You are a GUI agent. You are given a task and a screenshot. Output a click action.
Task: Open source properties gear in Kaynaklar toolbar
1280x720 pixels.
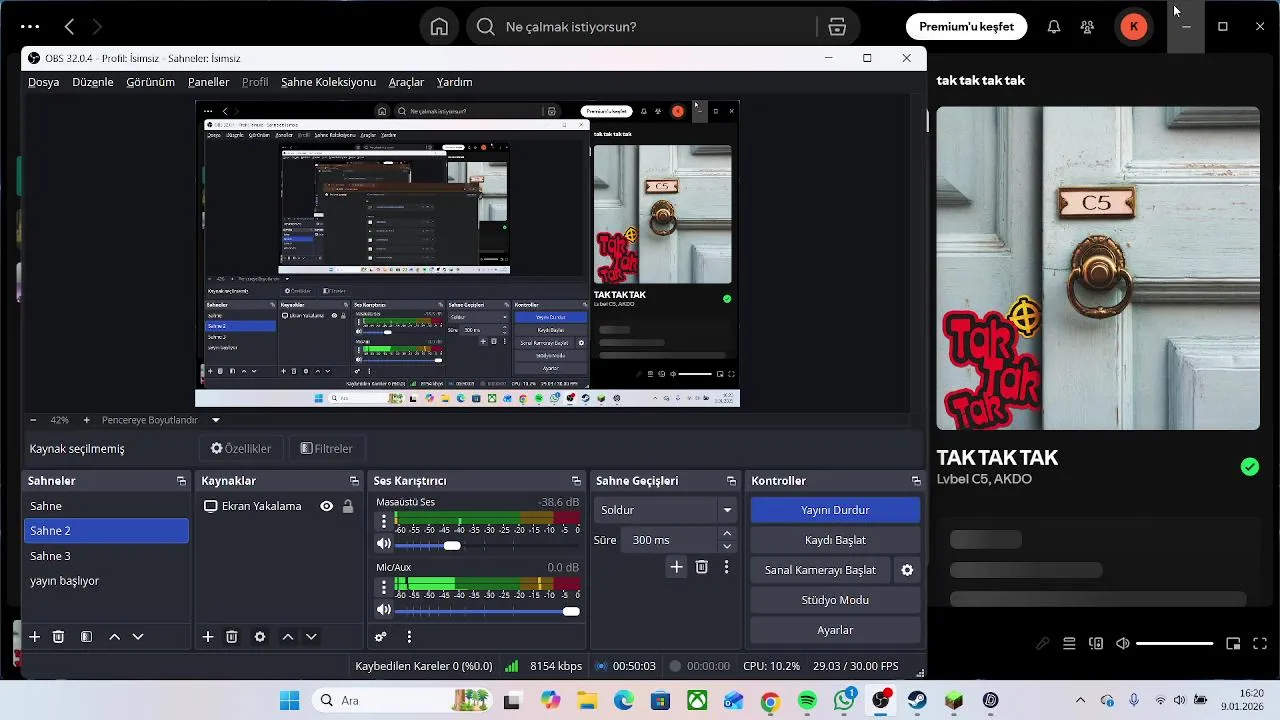pos(260,637)
